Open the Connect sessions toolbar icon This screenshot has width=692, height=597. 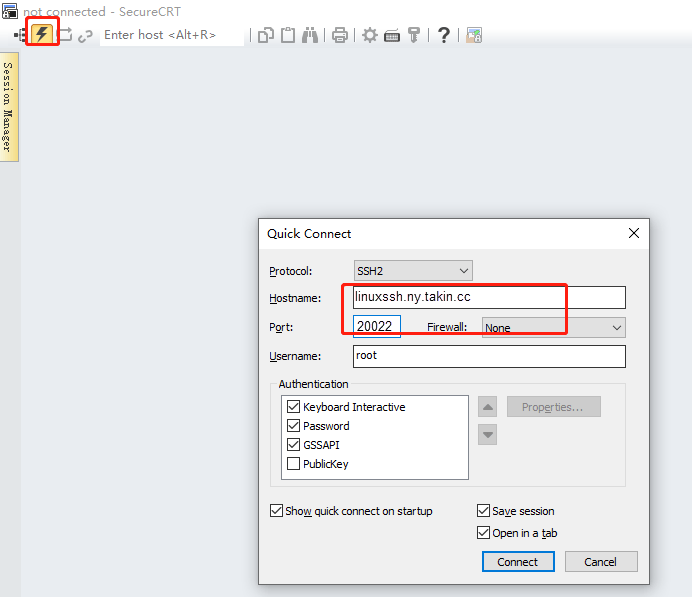pyautogui.click(x=20, y=34)
